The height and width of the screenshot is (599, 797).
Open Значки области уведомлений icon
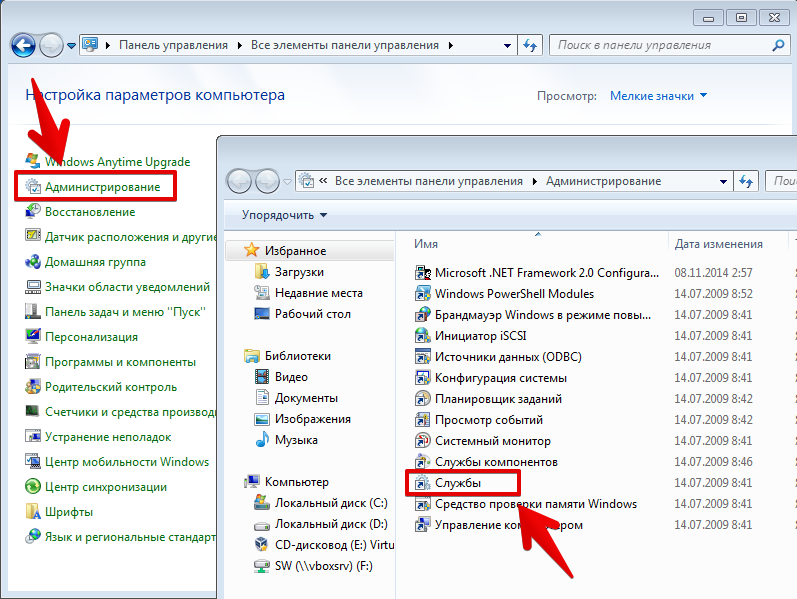(x=33, y=286)
